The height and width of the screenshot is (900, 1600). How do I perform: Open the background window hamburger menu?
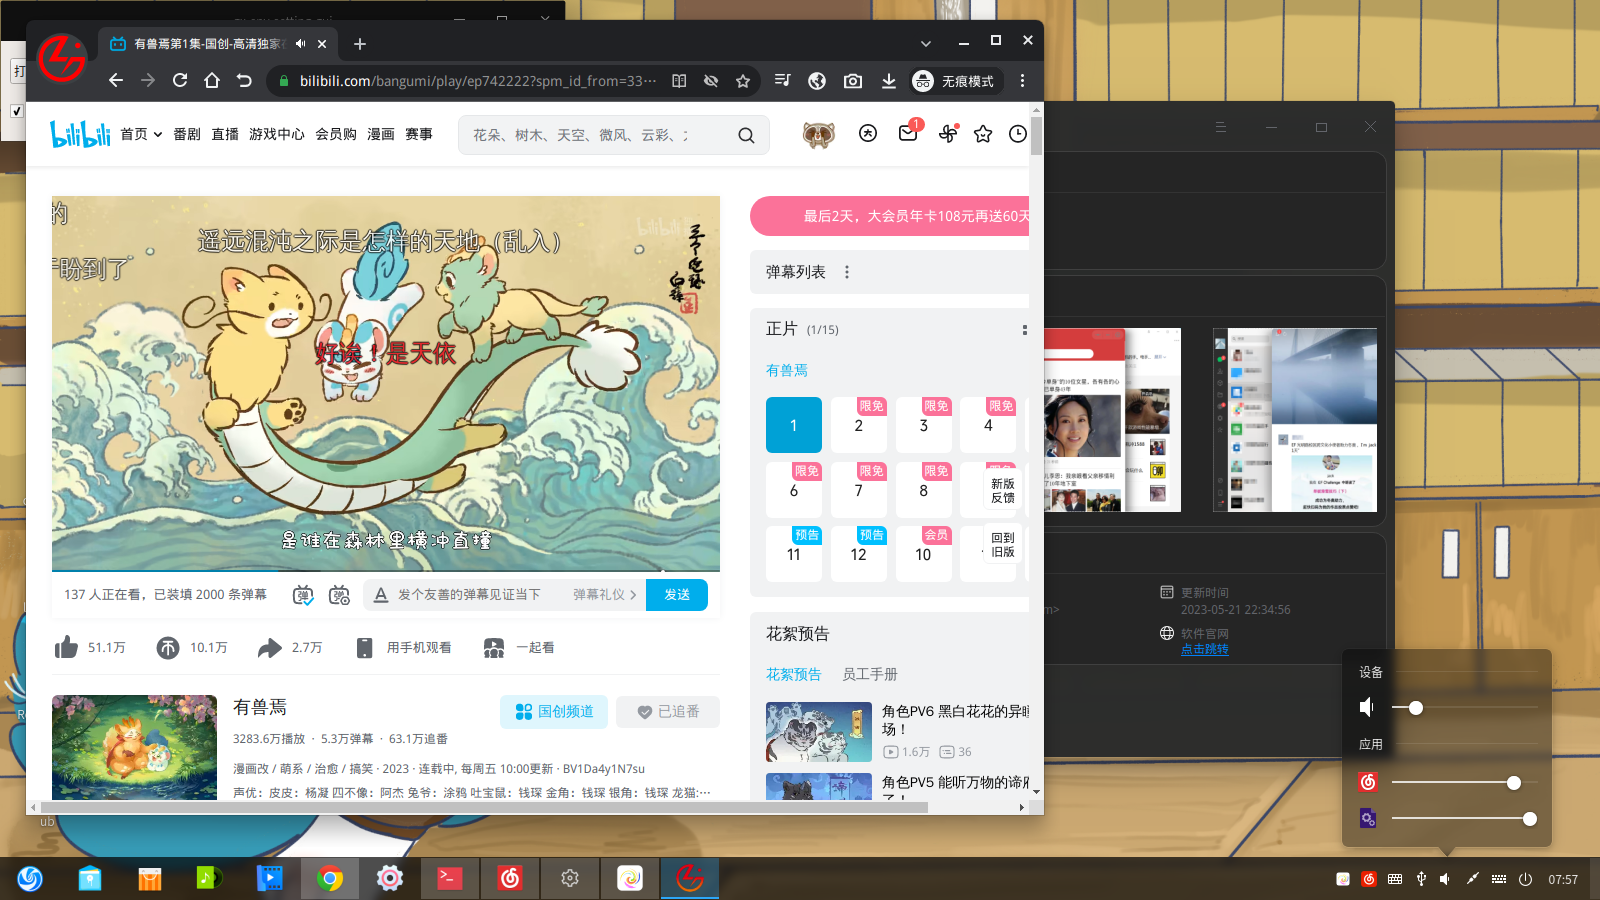(1220, 127)
